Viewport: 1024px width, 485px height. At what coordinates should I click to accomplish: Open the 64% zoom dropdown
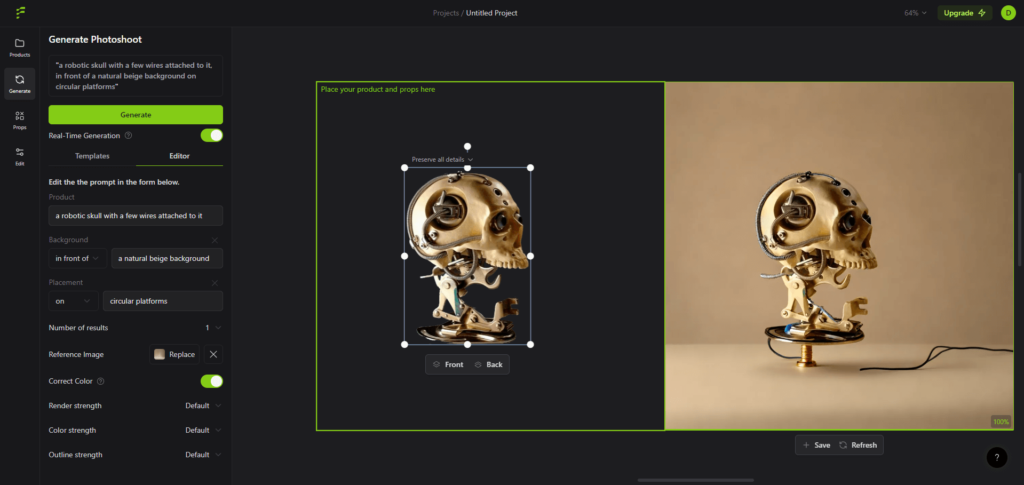click(916, 13)
